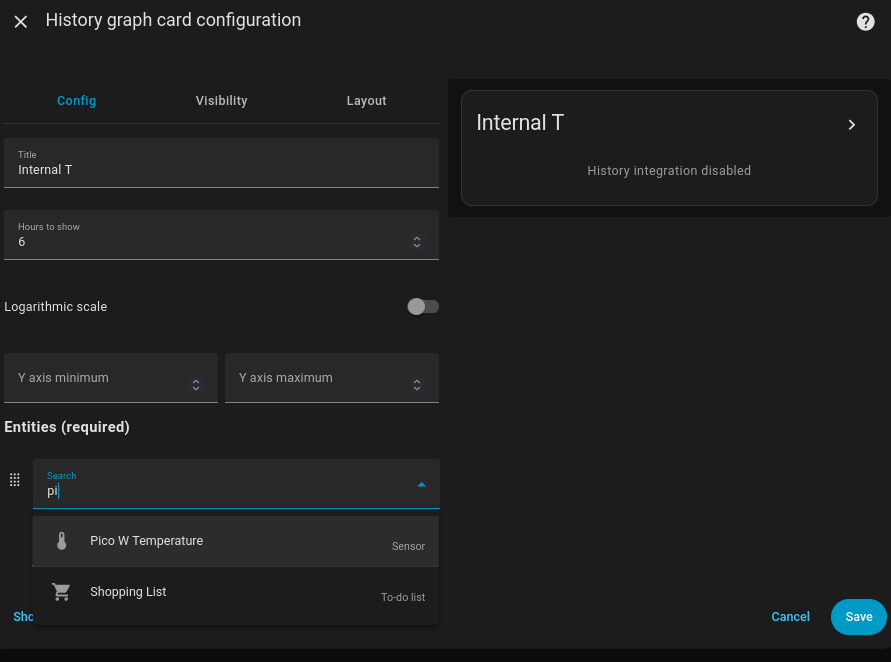
Task: Toggle the Logarithmic scale switch
Action: 423,307
